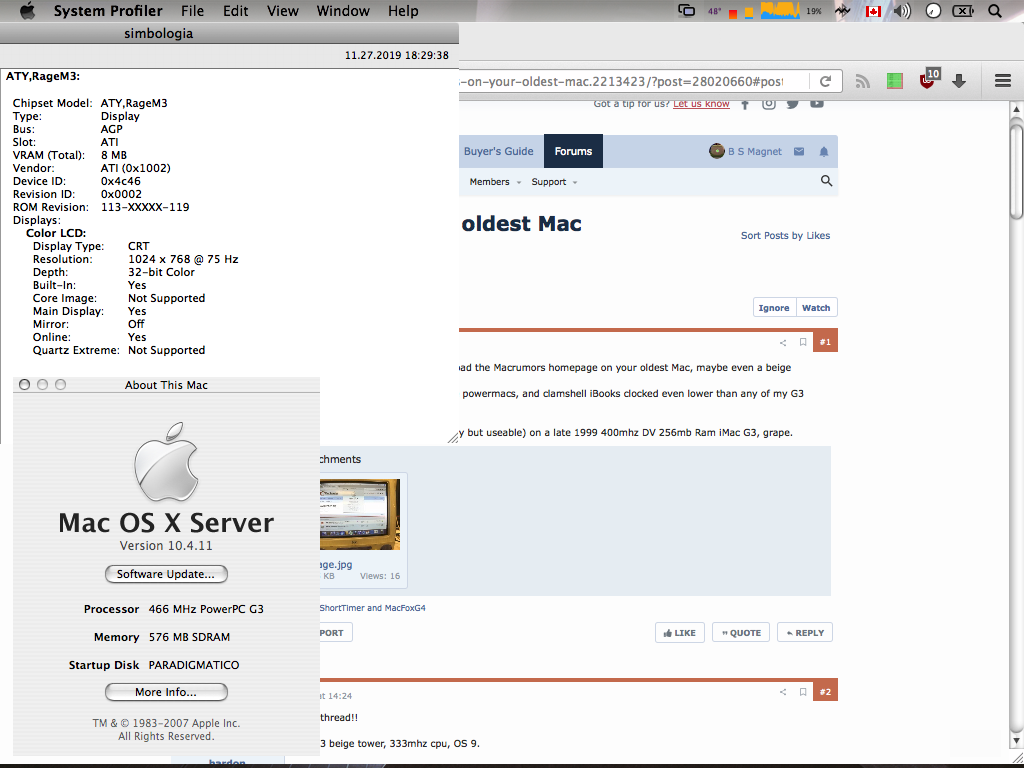
Task: Click the browser URL address field
Action: [633, 81]
